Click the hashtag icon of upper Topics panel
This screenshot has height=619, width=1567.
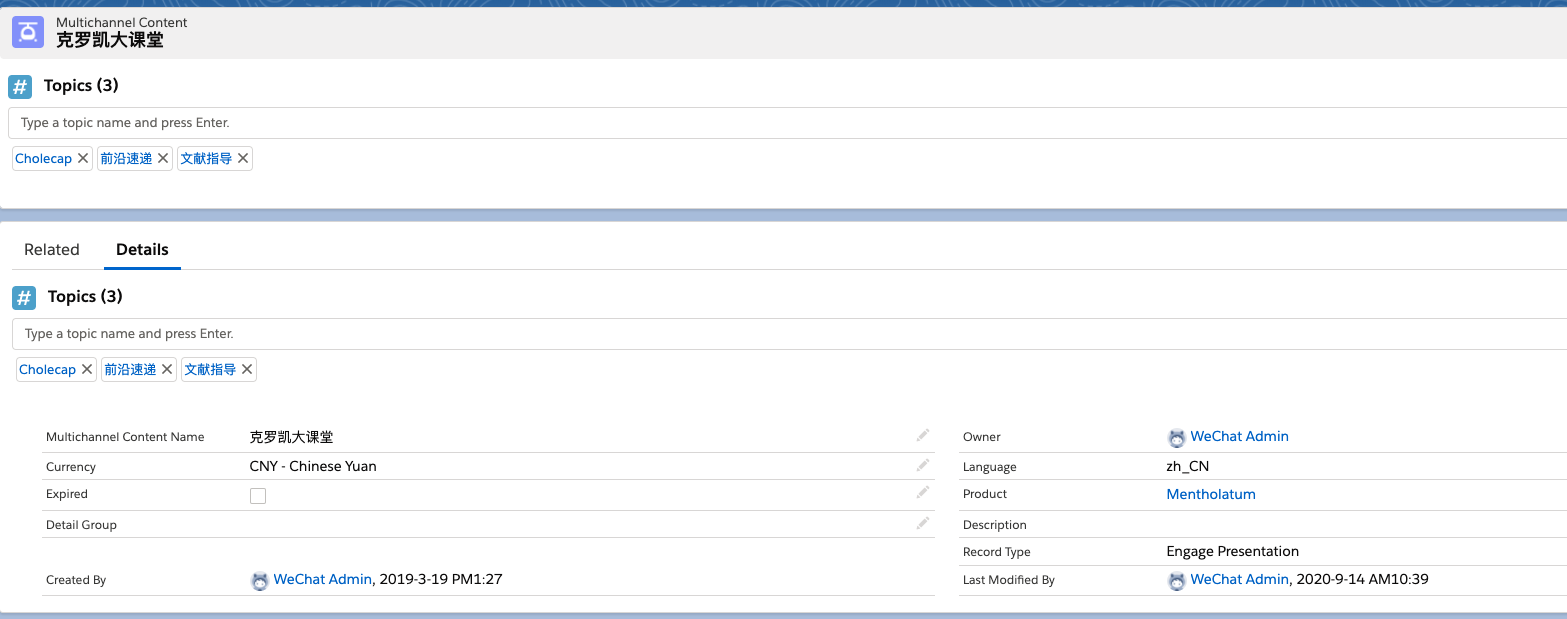point(20,86)
